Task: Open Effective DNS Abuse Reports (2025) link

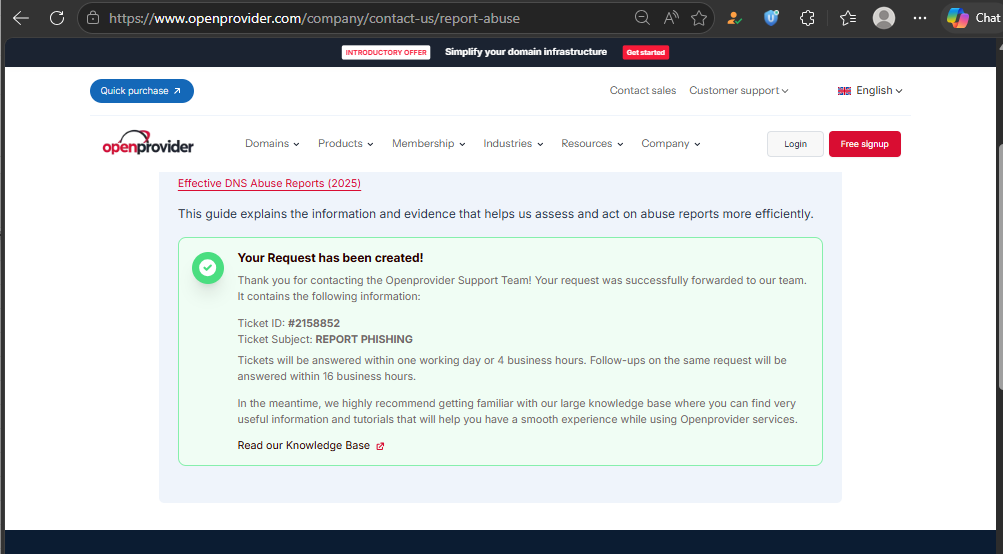Action: click(269, 183)
